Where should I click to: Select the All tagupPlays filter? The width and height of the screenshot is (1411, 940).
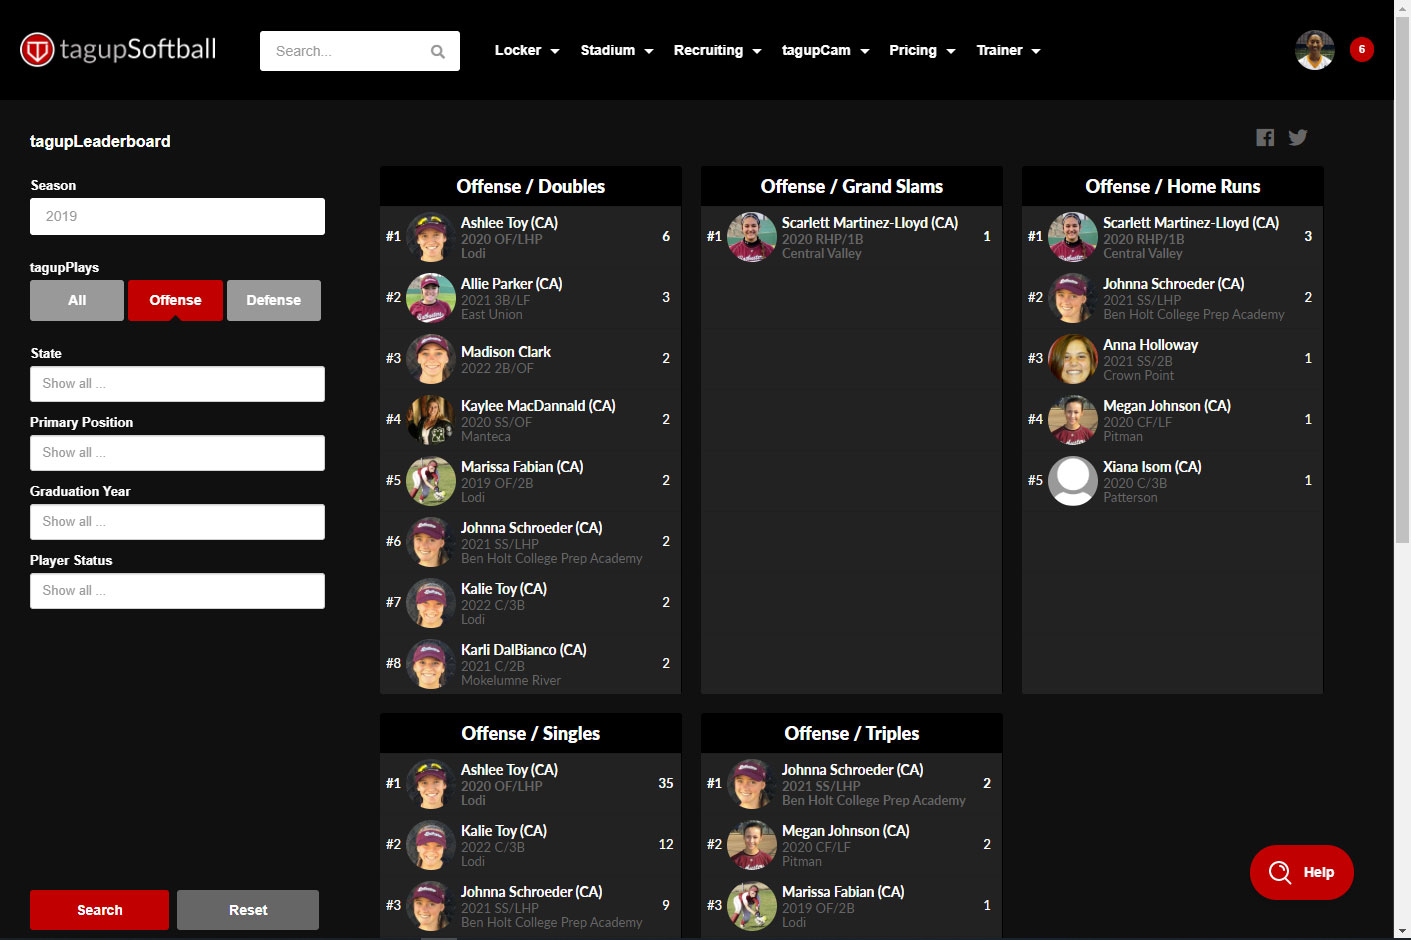(77, 300)
